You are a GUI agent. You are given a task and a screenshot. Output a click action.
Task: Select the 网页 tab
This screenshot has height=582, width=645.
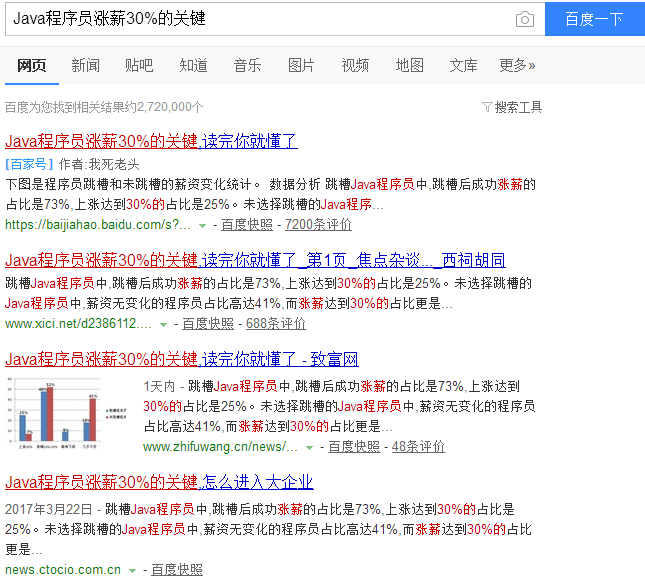pos(32,65)
